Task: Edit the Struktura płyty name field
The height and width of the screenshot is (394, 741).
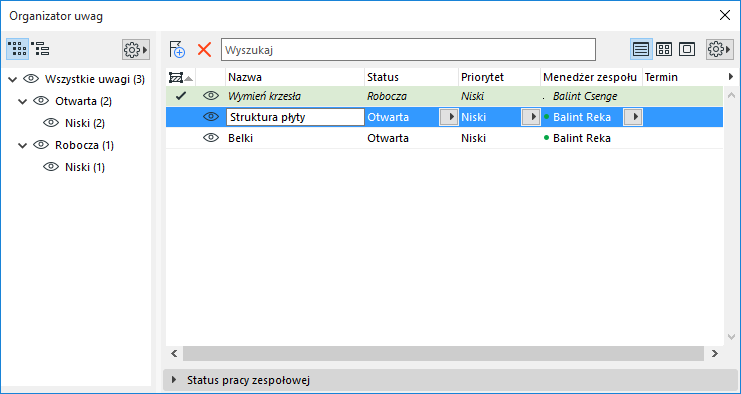Action: click(295, 117)
